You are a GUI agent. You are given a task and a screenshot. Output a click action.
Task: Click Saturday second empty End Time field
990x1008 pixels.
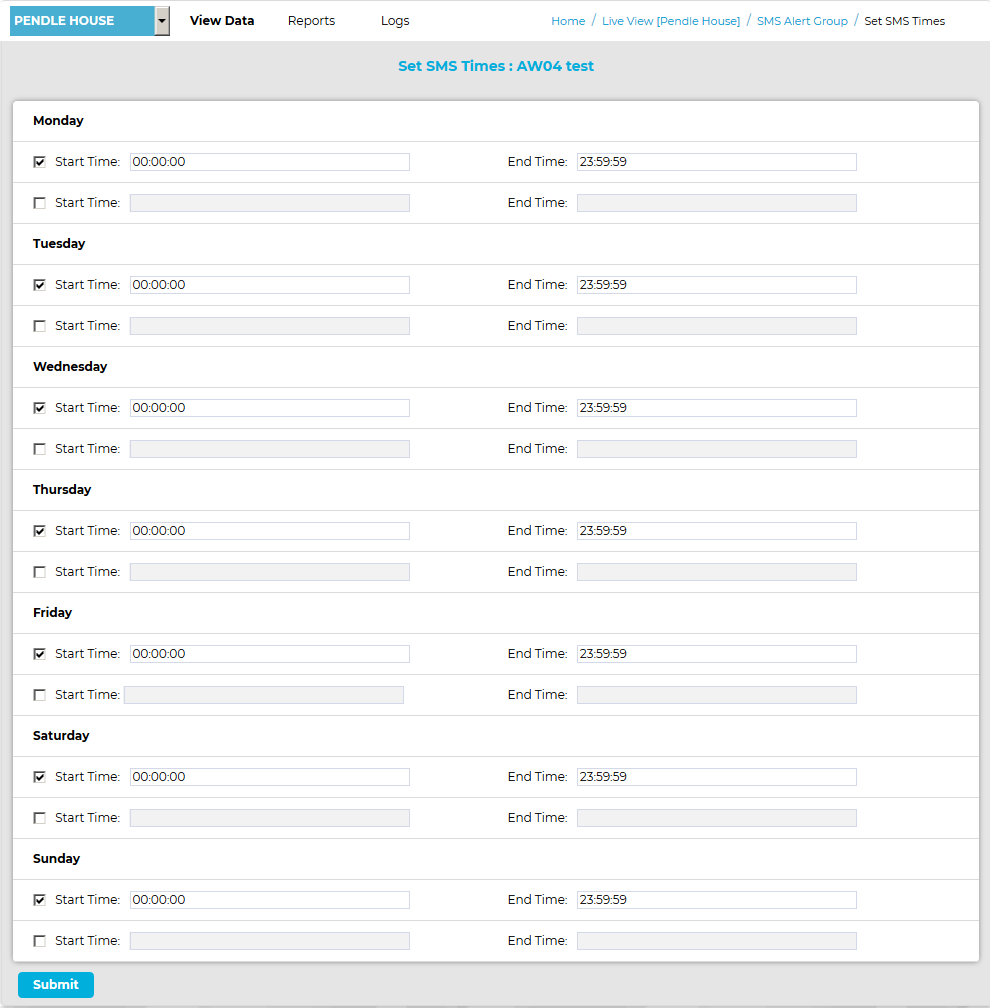(717, 818)
